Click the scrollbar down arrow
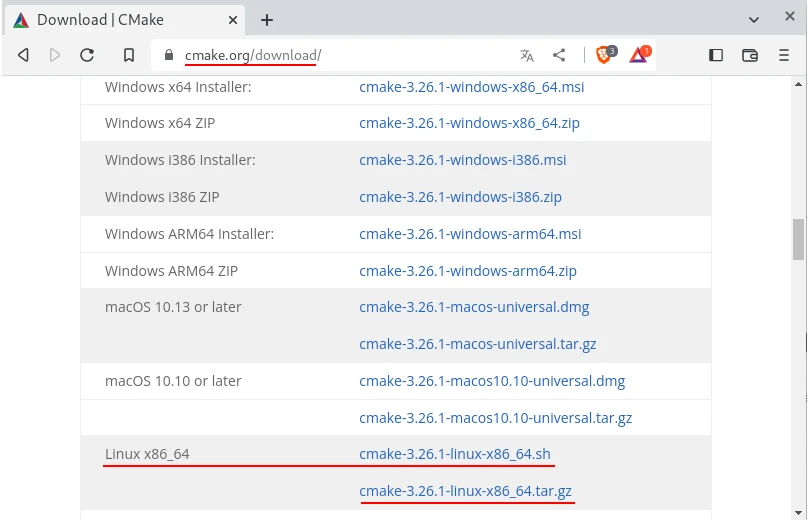This screenshot has height=528, width=812. coord(798,513)
